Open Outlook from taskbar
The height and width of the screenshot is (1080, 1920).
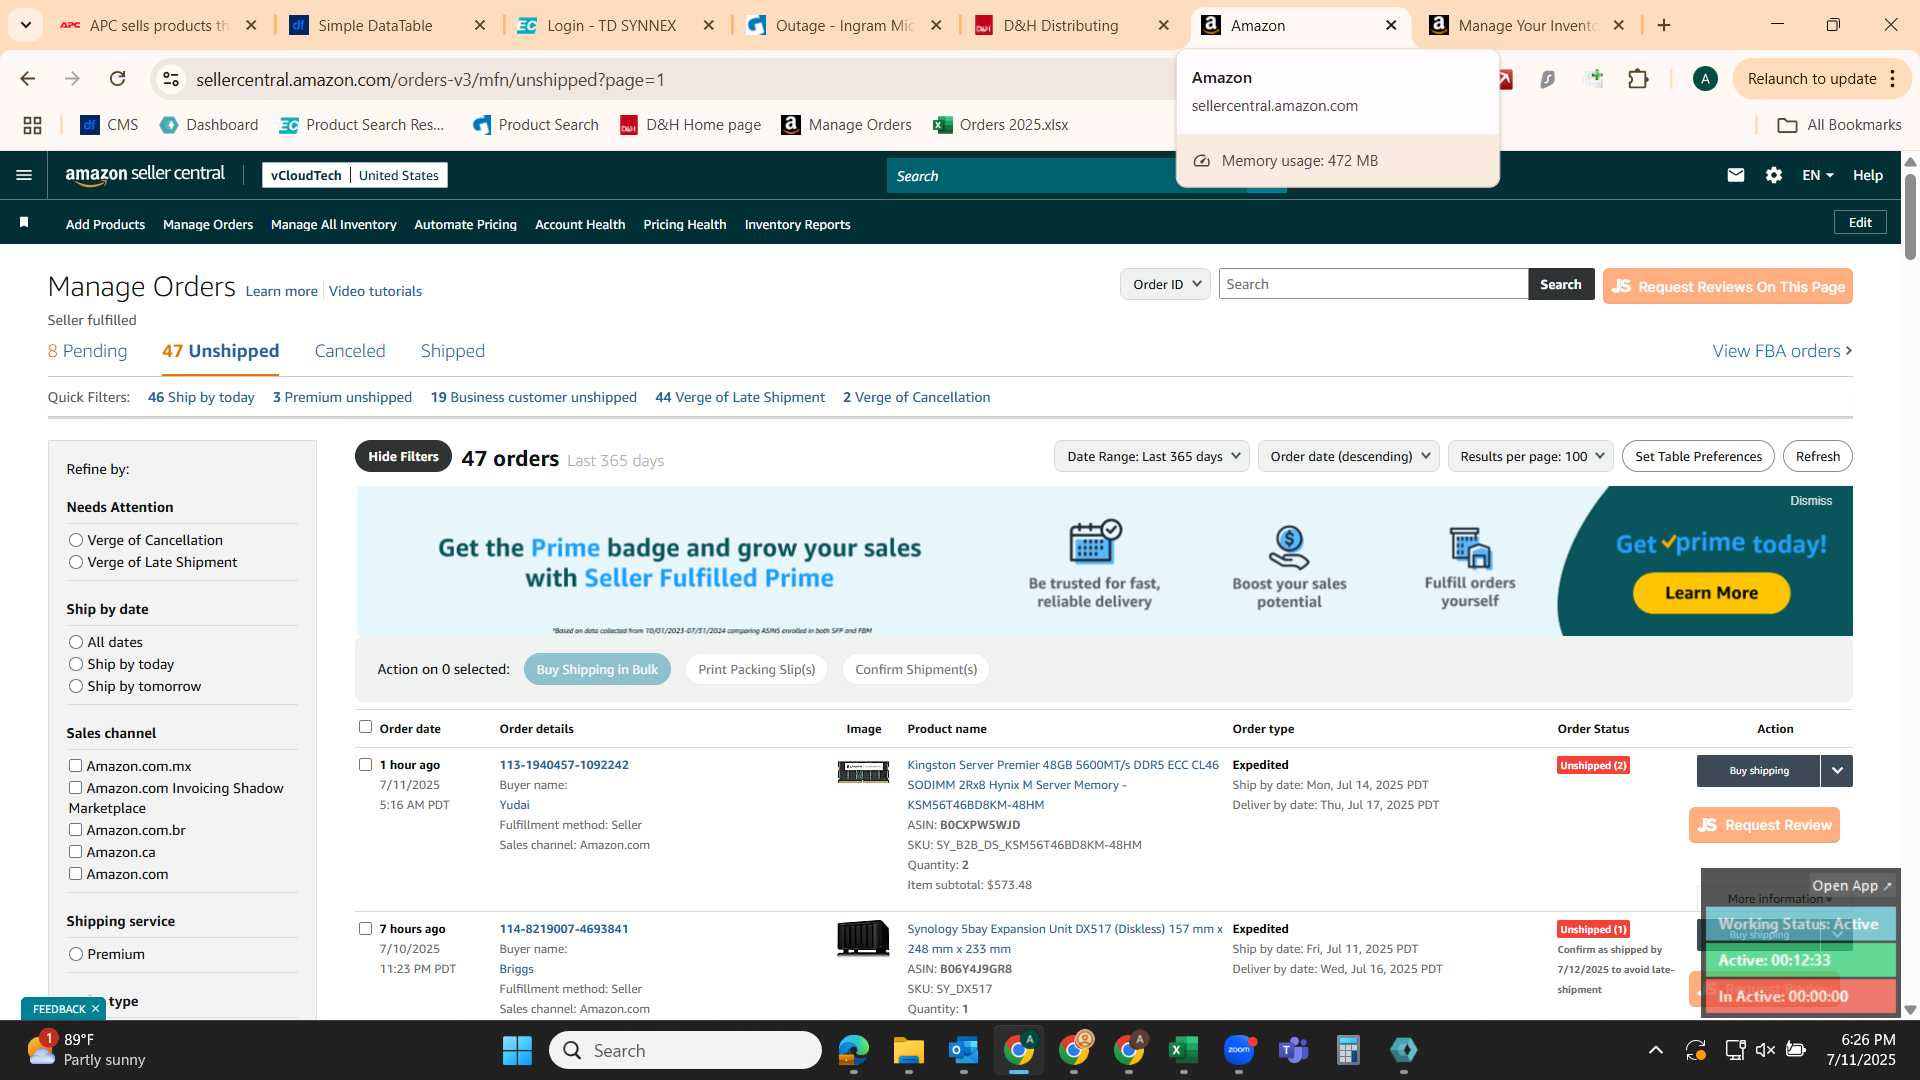point(963,1050)
